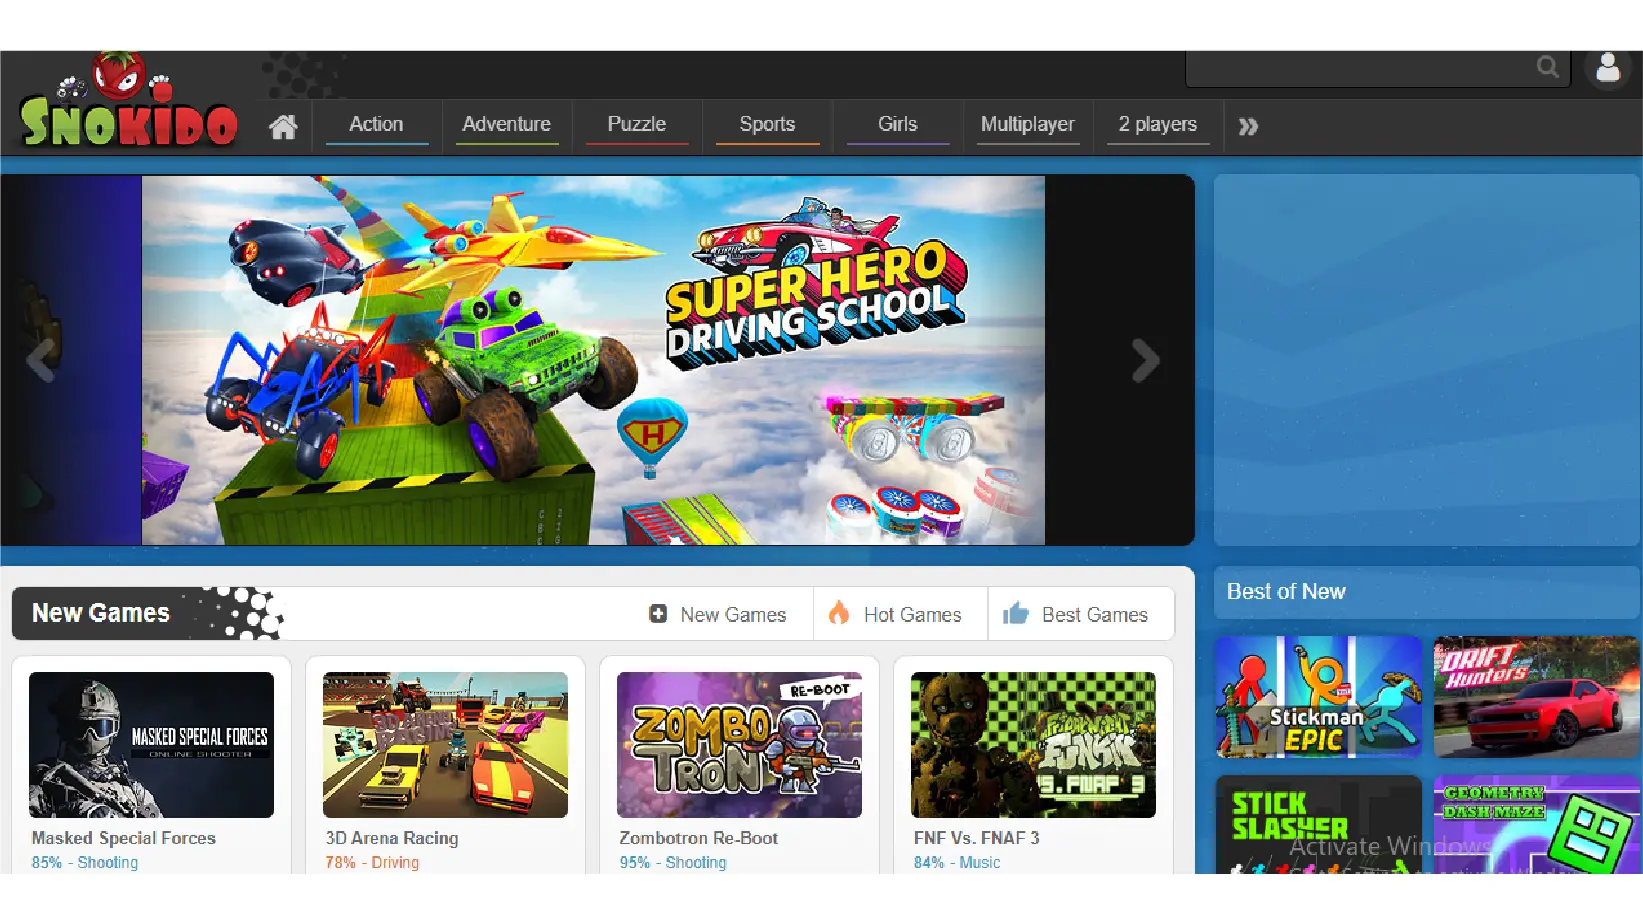Go to the home page via house icon
The height and width of the screenshot is (924, 1643).
point(283,127)
